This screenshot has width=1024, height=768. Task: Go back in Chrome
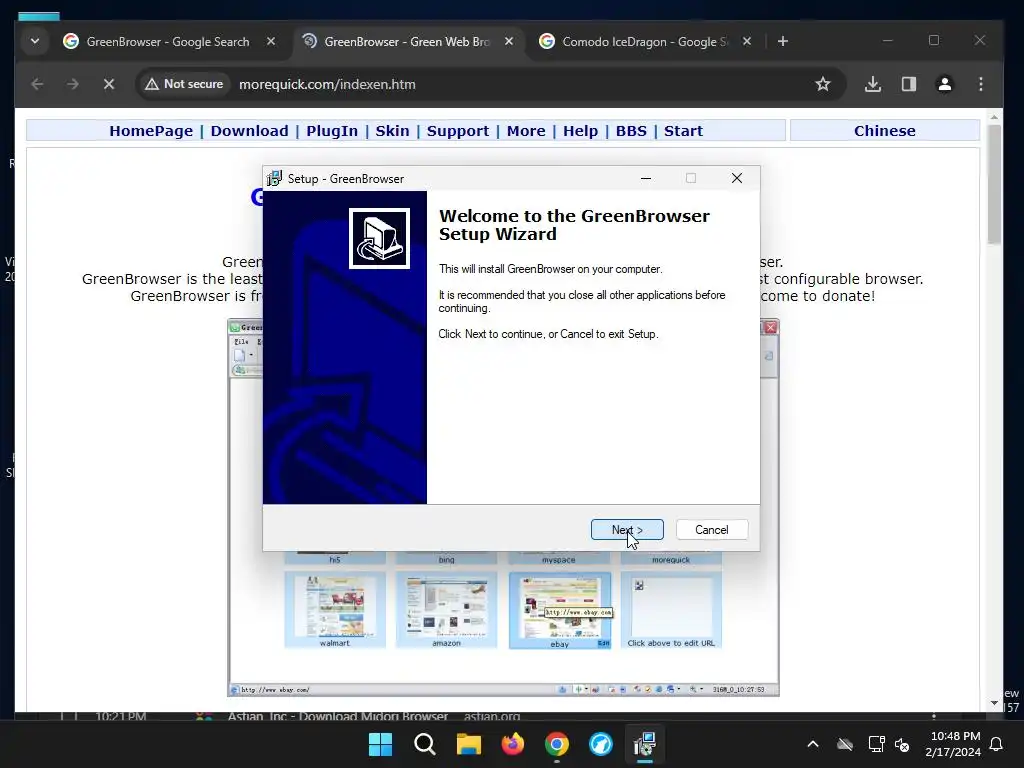[37, 84]
